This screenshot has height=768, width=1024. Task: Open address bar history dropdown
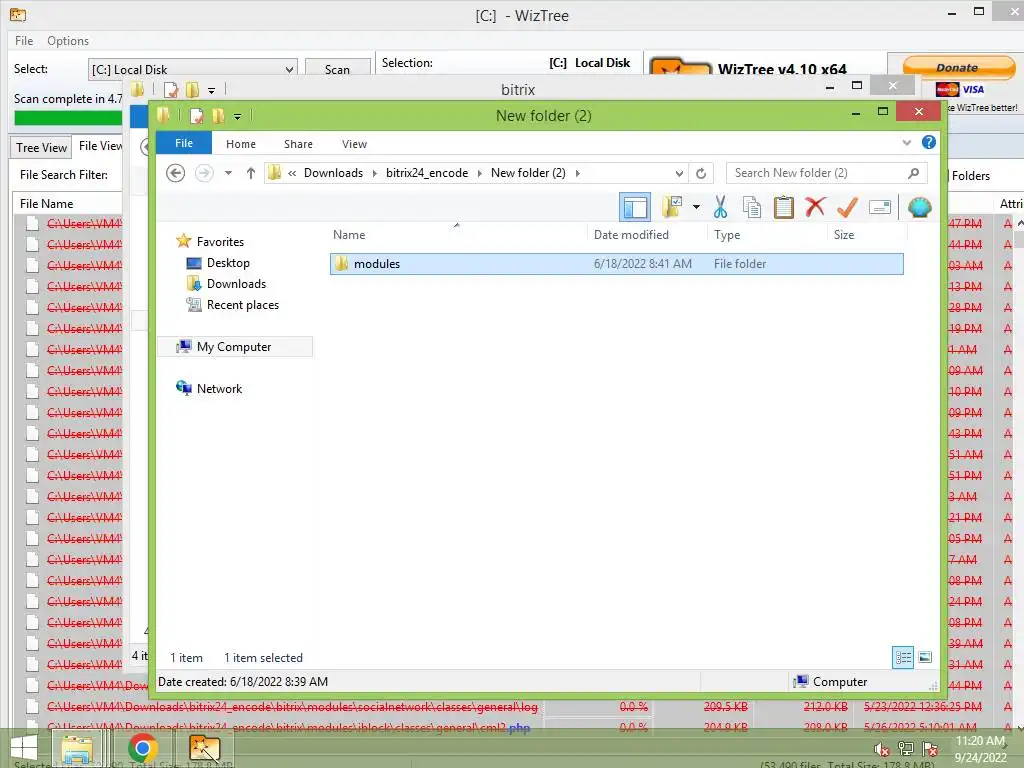679,173
